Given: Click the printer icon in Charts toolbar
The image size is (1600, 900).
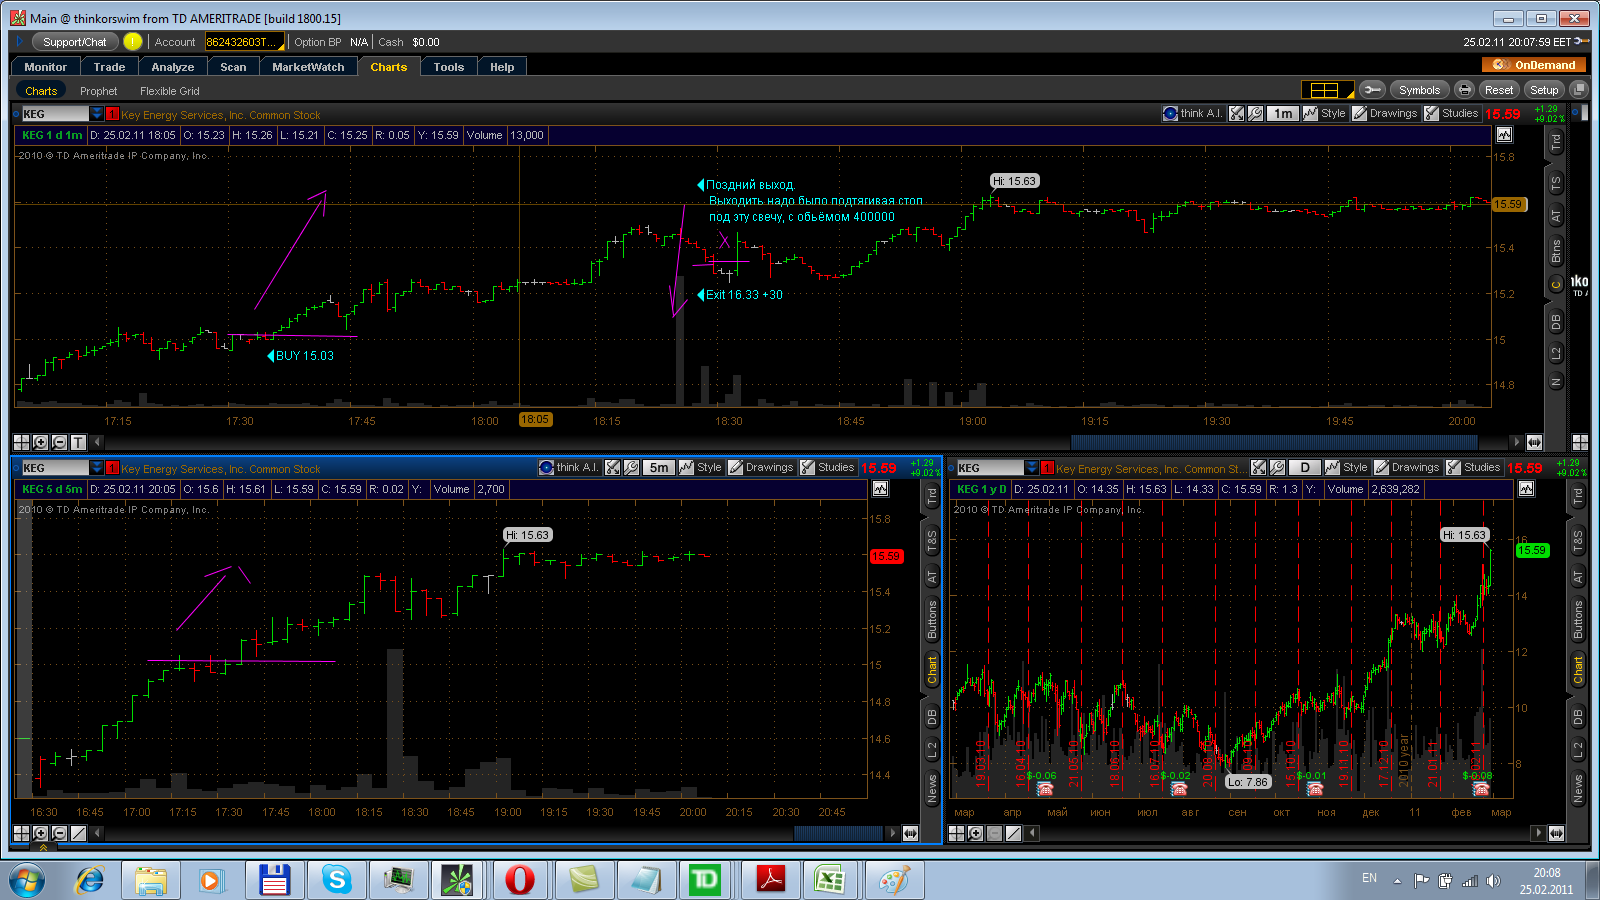Looking at the screenshot, I should (1464, 90).
